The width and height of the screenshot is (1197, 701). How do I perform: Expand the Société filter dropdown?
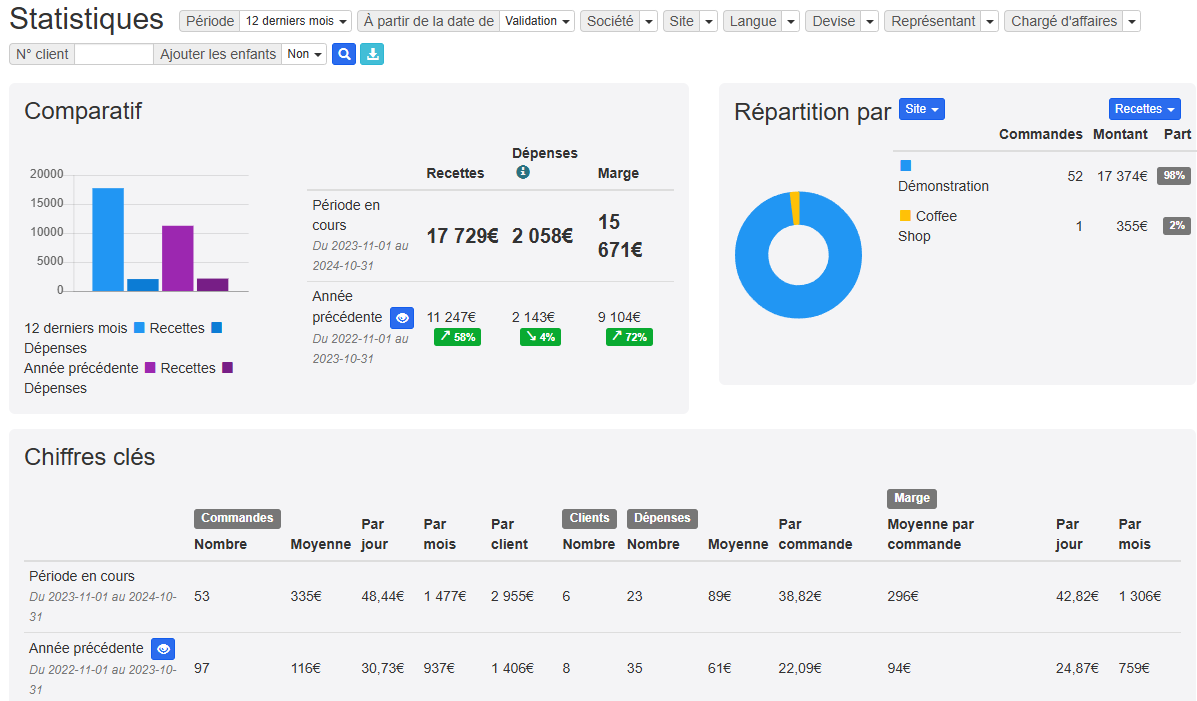pos(649,21)
